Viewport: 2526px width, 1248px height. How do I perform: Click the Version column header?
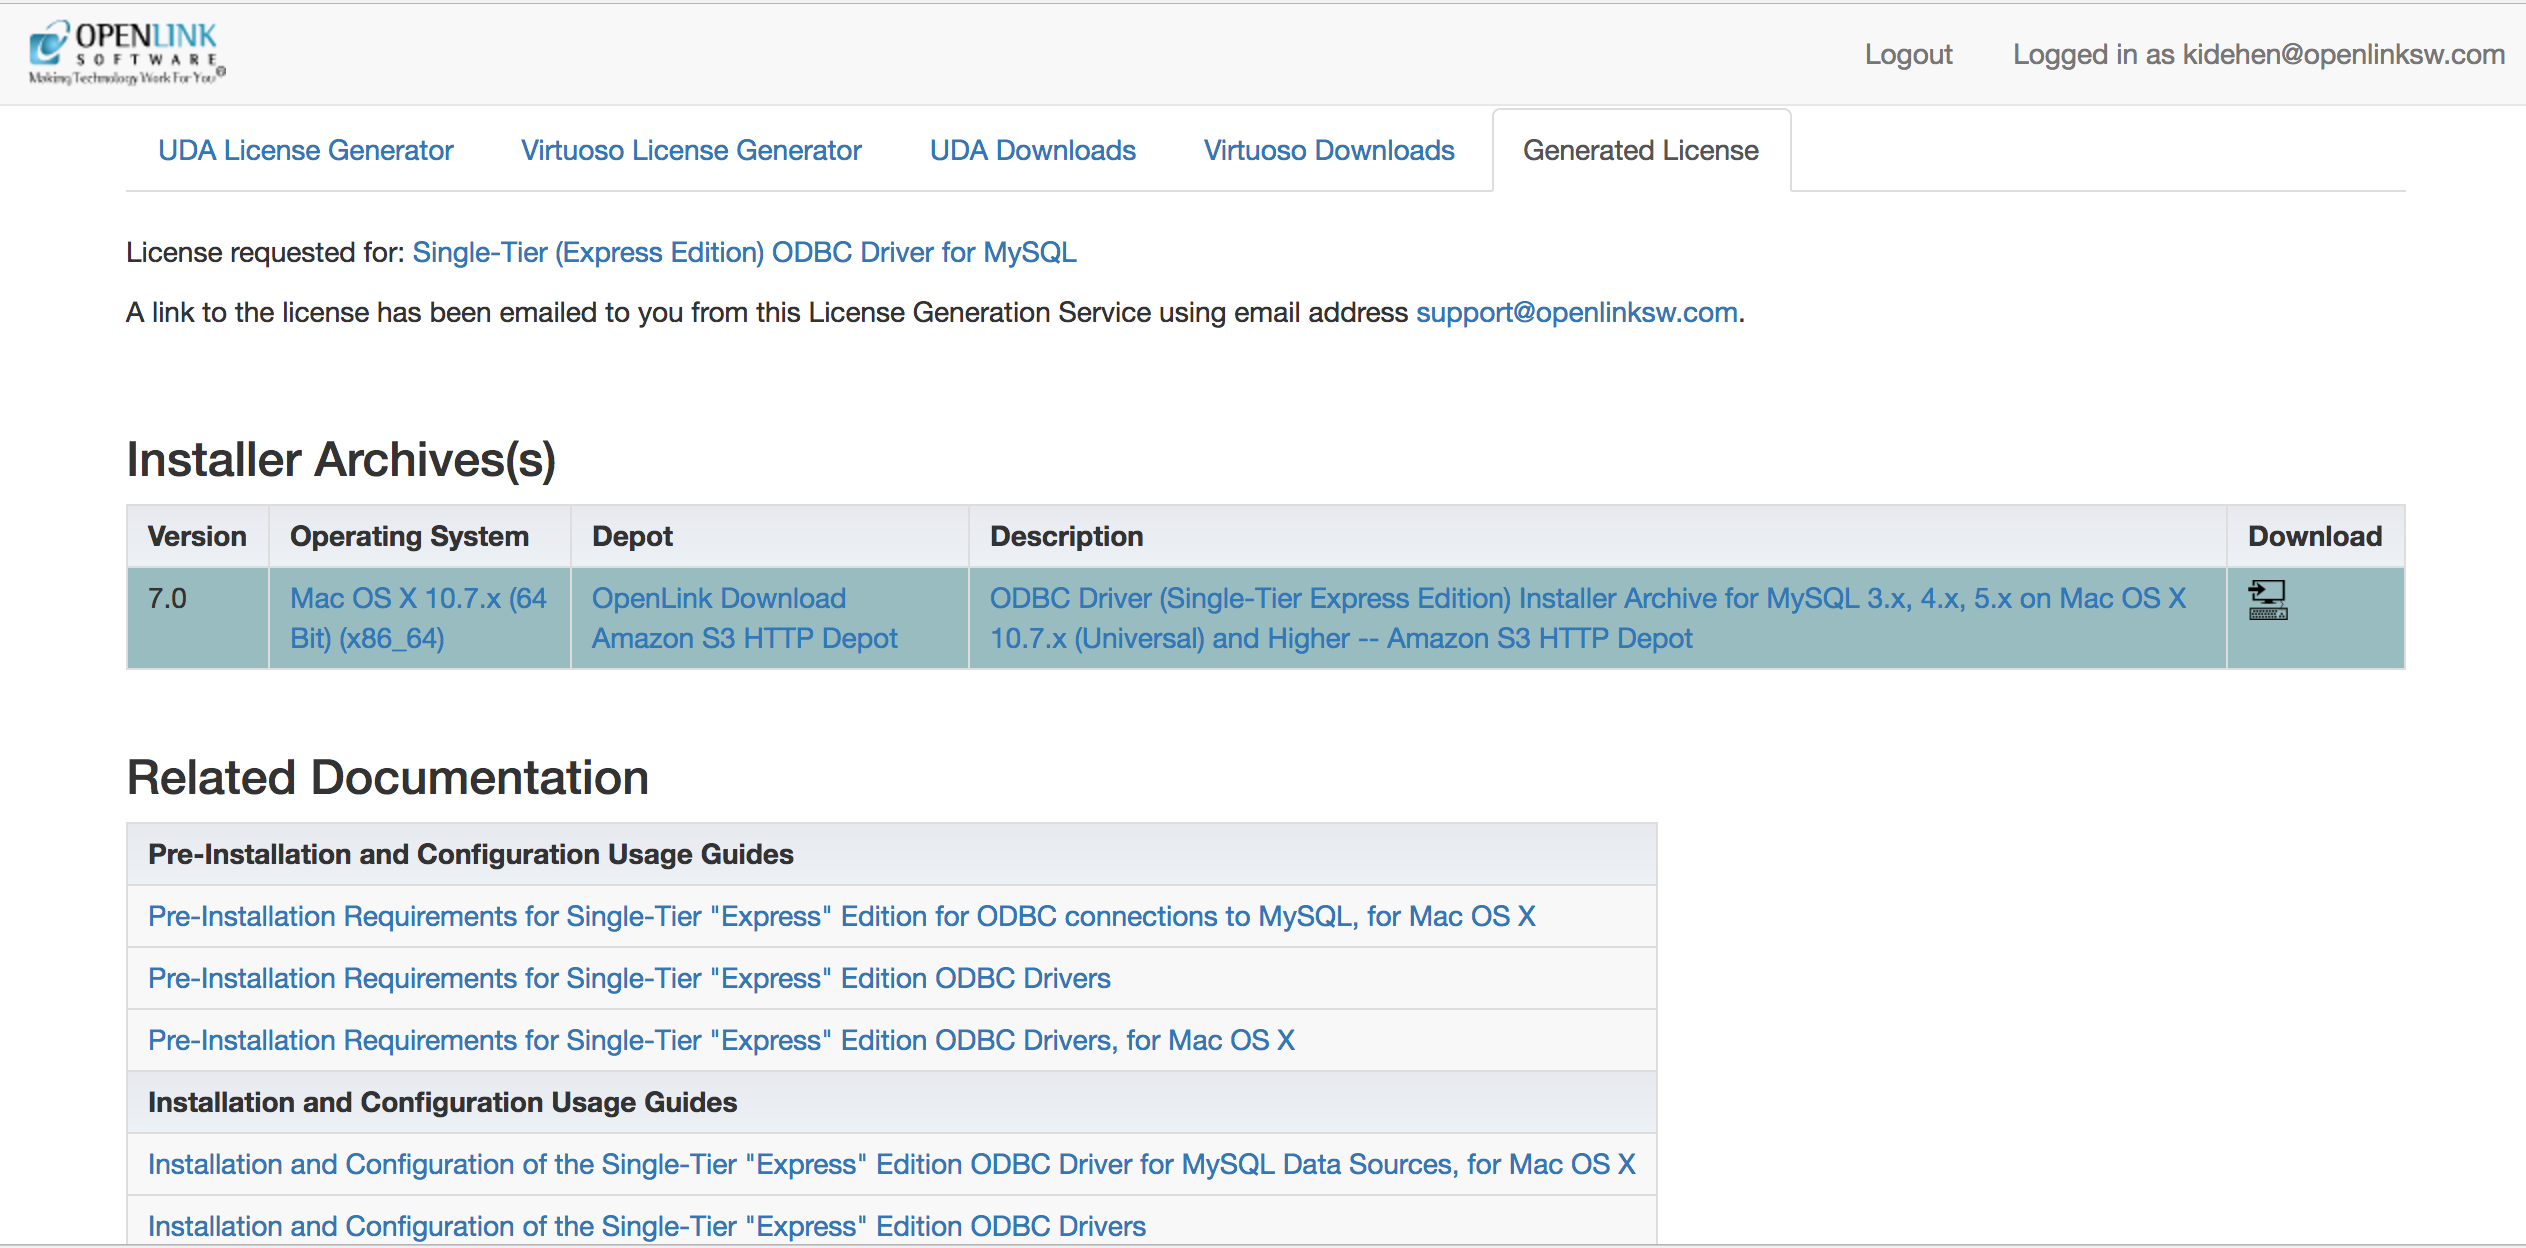[x=197, y=536]
